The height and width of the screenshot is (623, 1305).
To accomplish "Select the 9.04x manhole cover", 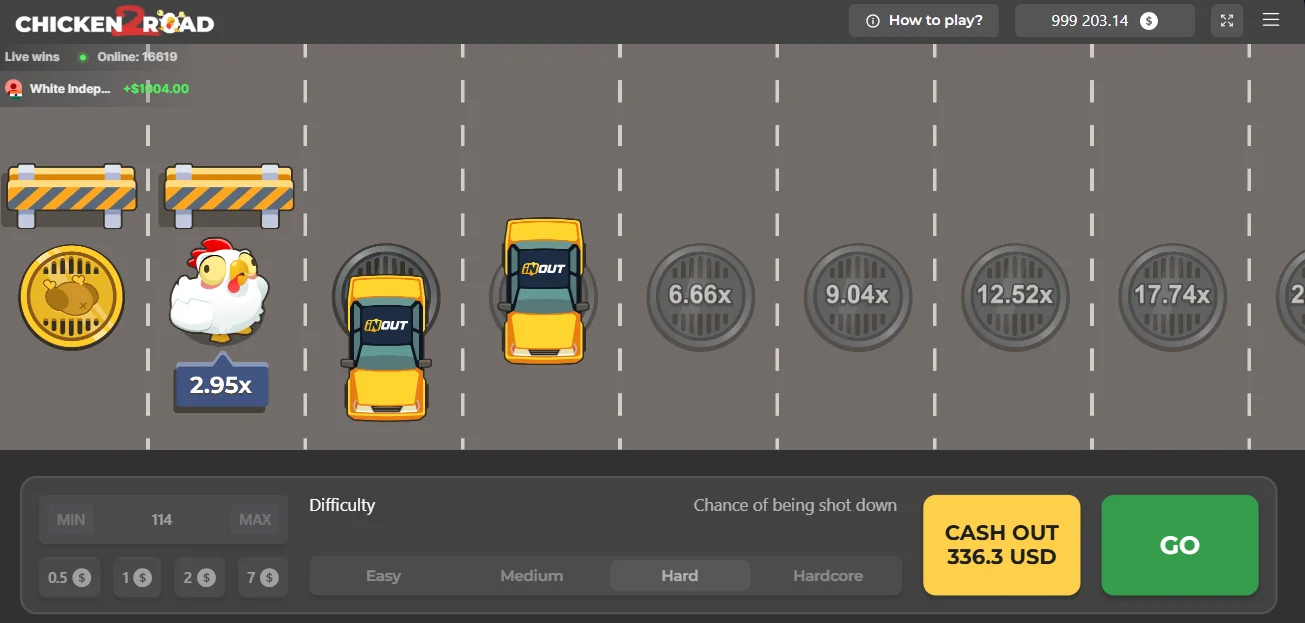I will point(857,296).
